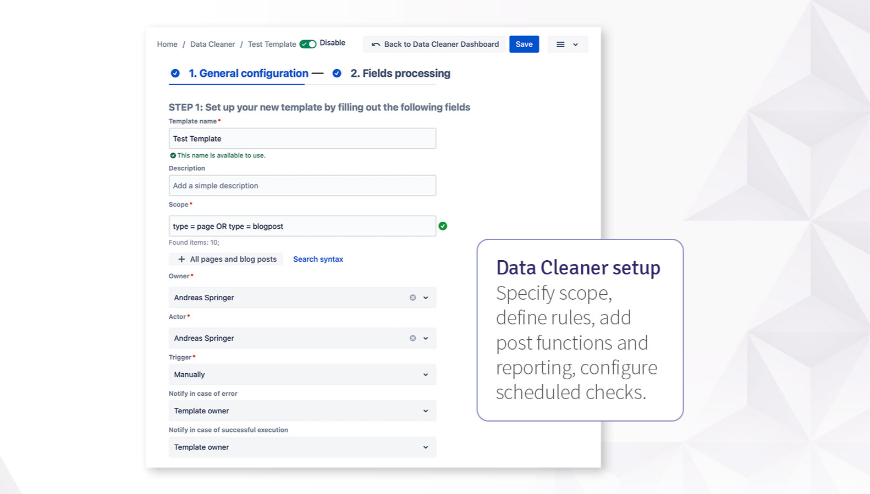
Task: Toggle the template Disable switch
Action: pos(308,44)
